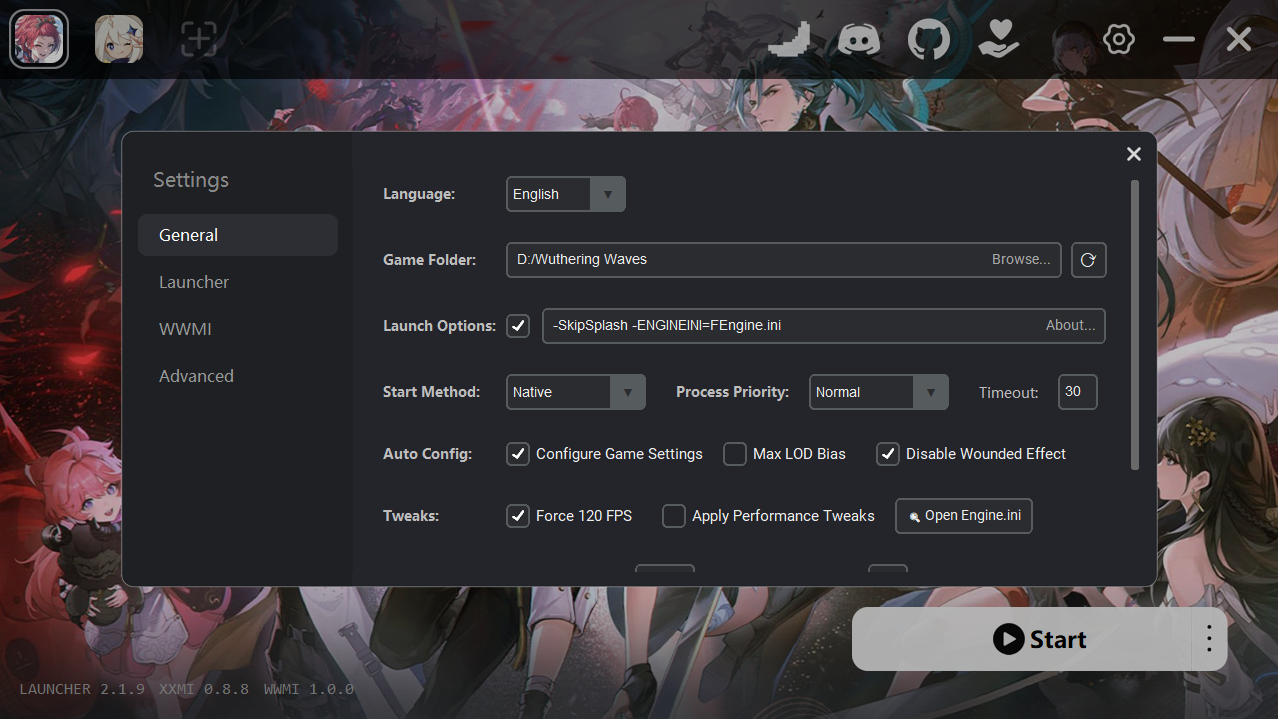The width and height of the screenshot is (1278, 719).
Task: Minimize the launcher window
Action: (1179, 40)
